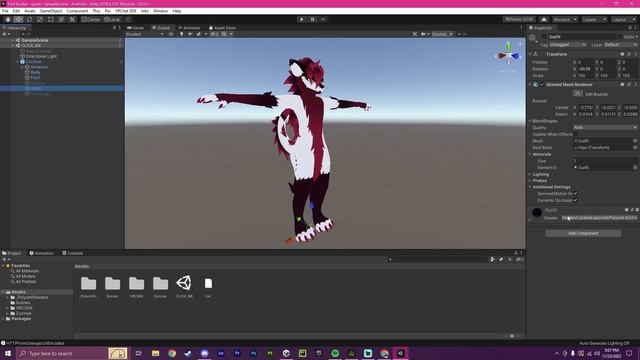Click the Add Component button

pyautogui.click(x=583, y=233)
